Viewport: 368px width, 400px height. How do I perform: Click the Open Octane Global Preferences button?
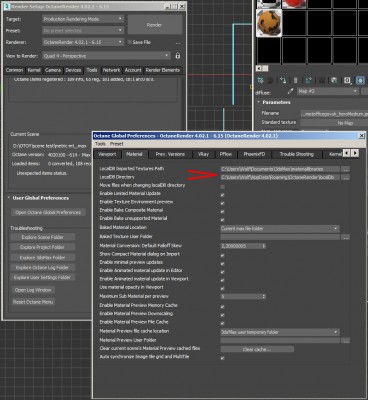48,212
